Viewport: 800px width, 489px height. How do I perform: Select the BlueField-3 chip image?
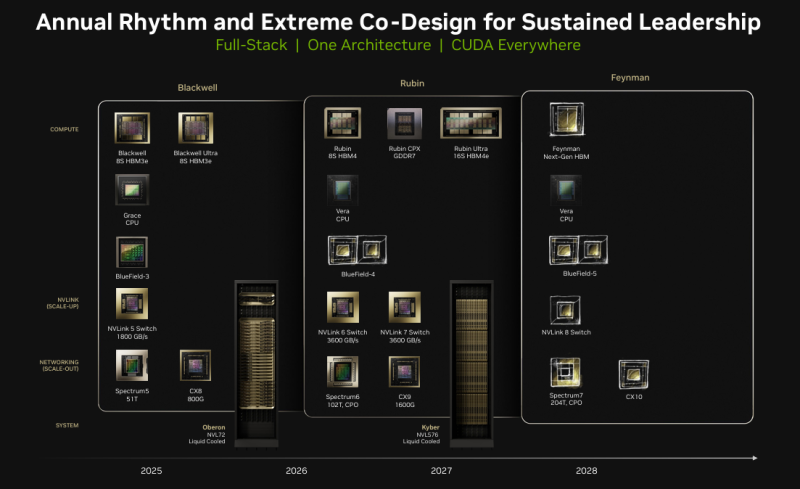click(132, 252)
